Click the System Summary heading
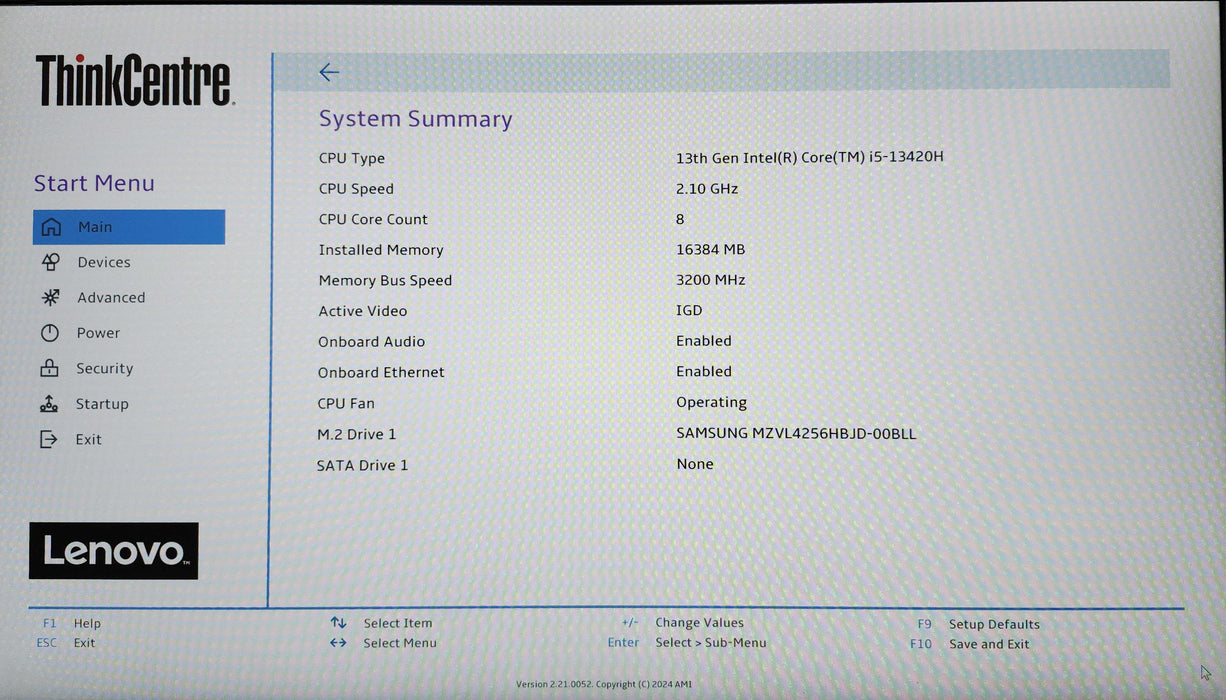 pyautogui.click(x=415, y=119)
